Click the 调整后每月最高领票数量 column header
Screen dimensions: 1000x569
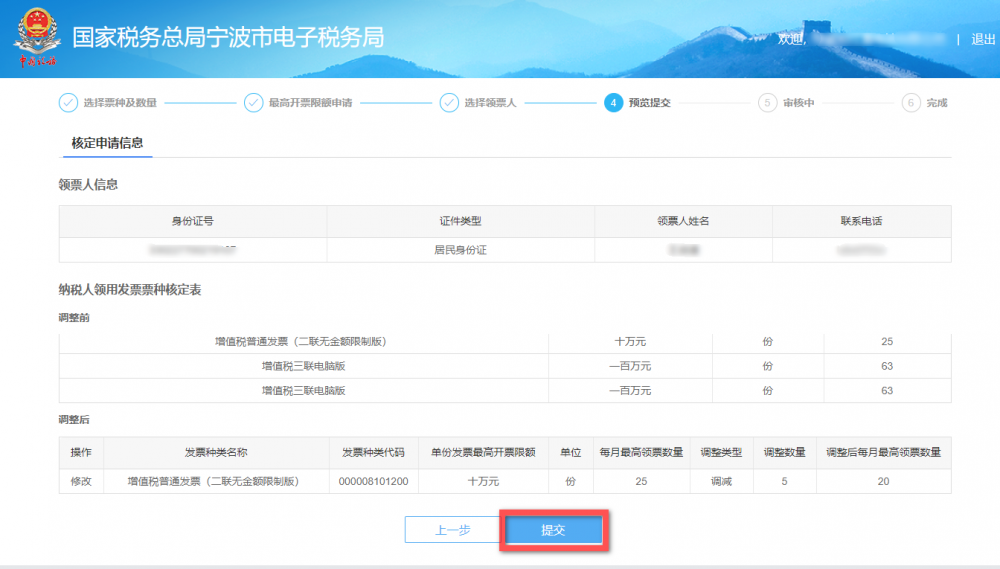pos(883,452)
